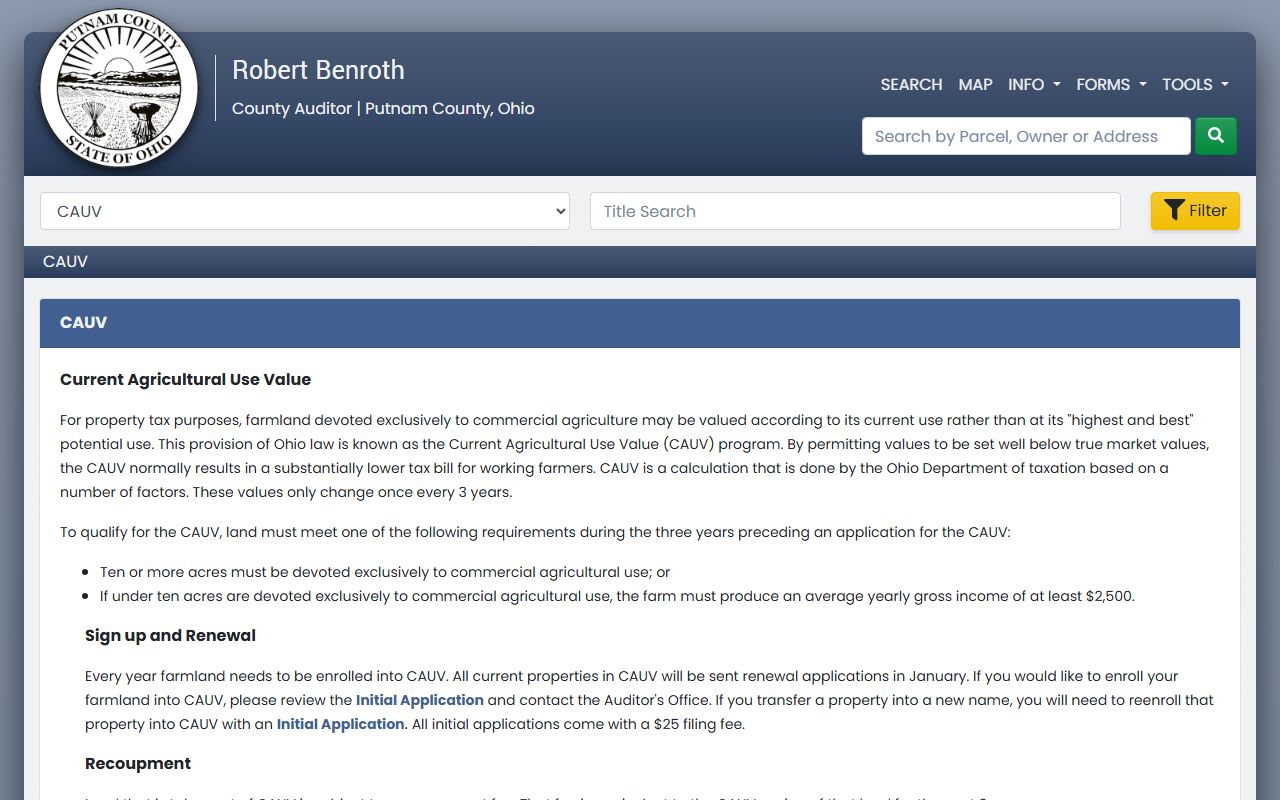Expand the FORMS dropdown menu
Image resolution: width=1280 pixels, height=800 pixels.
click(1110, 85)
